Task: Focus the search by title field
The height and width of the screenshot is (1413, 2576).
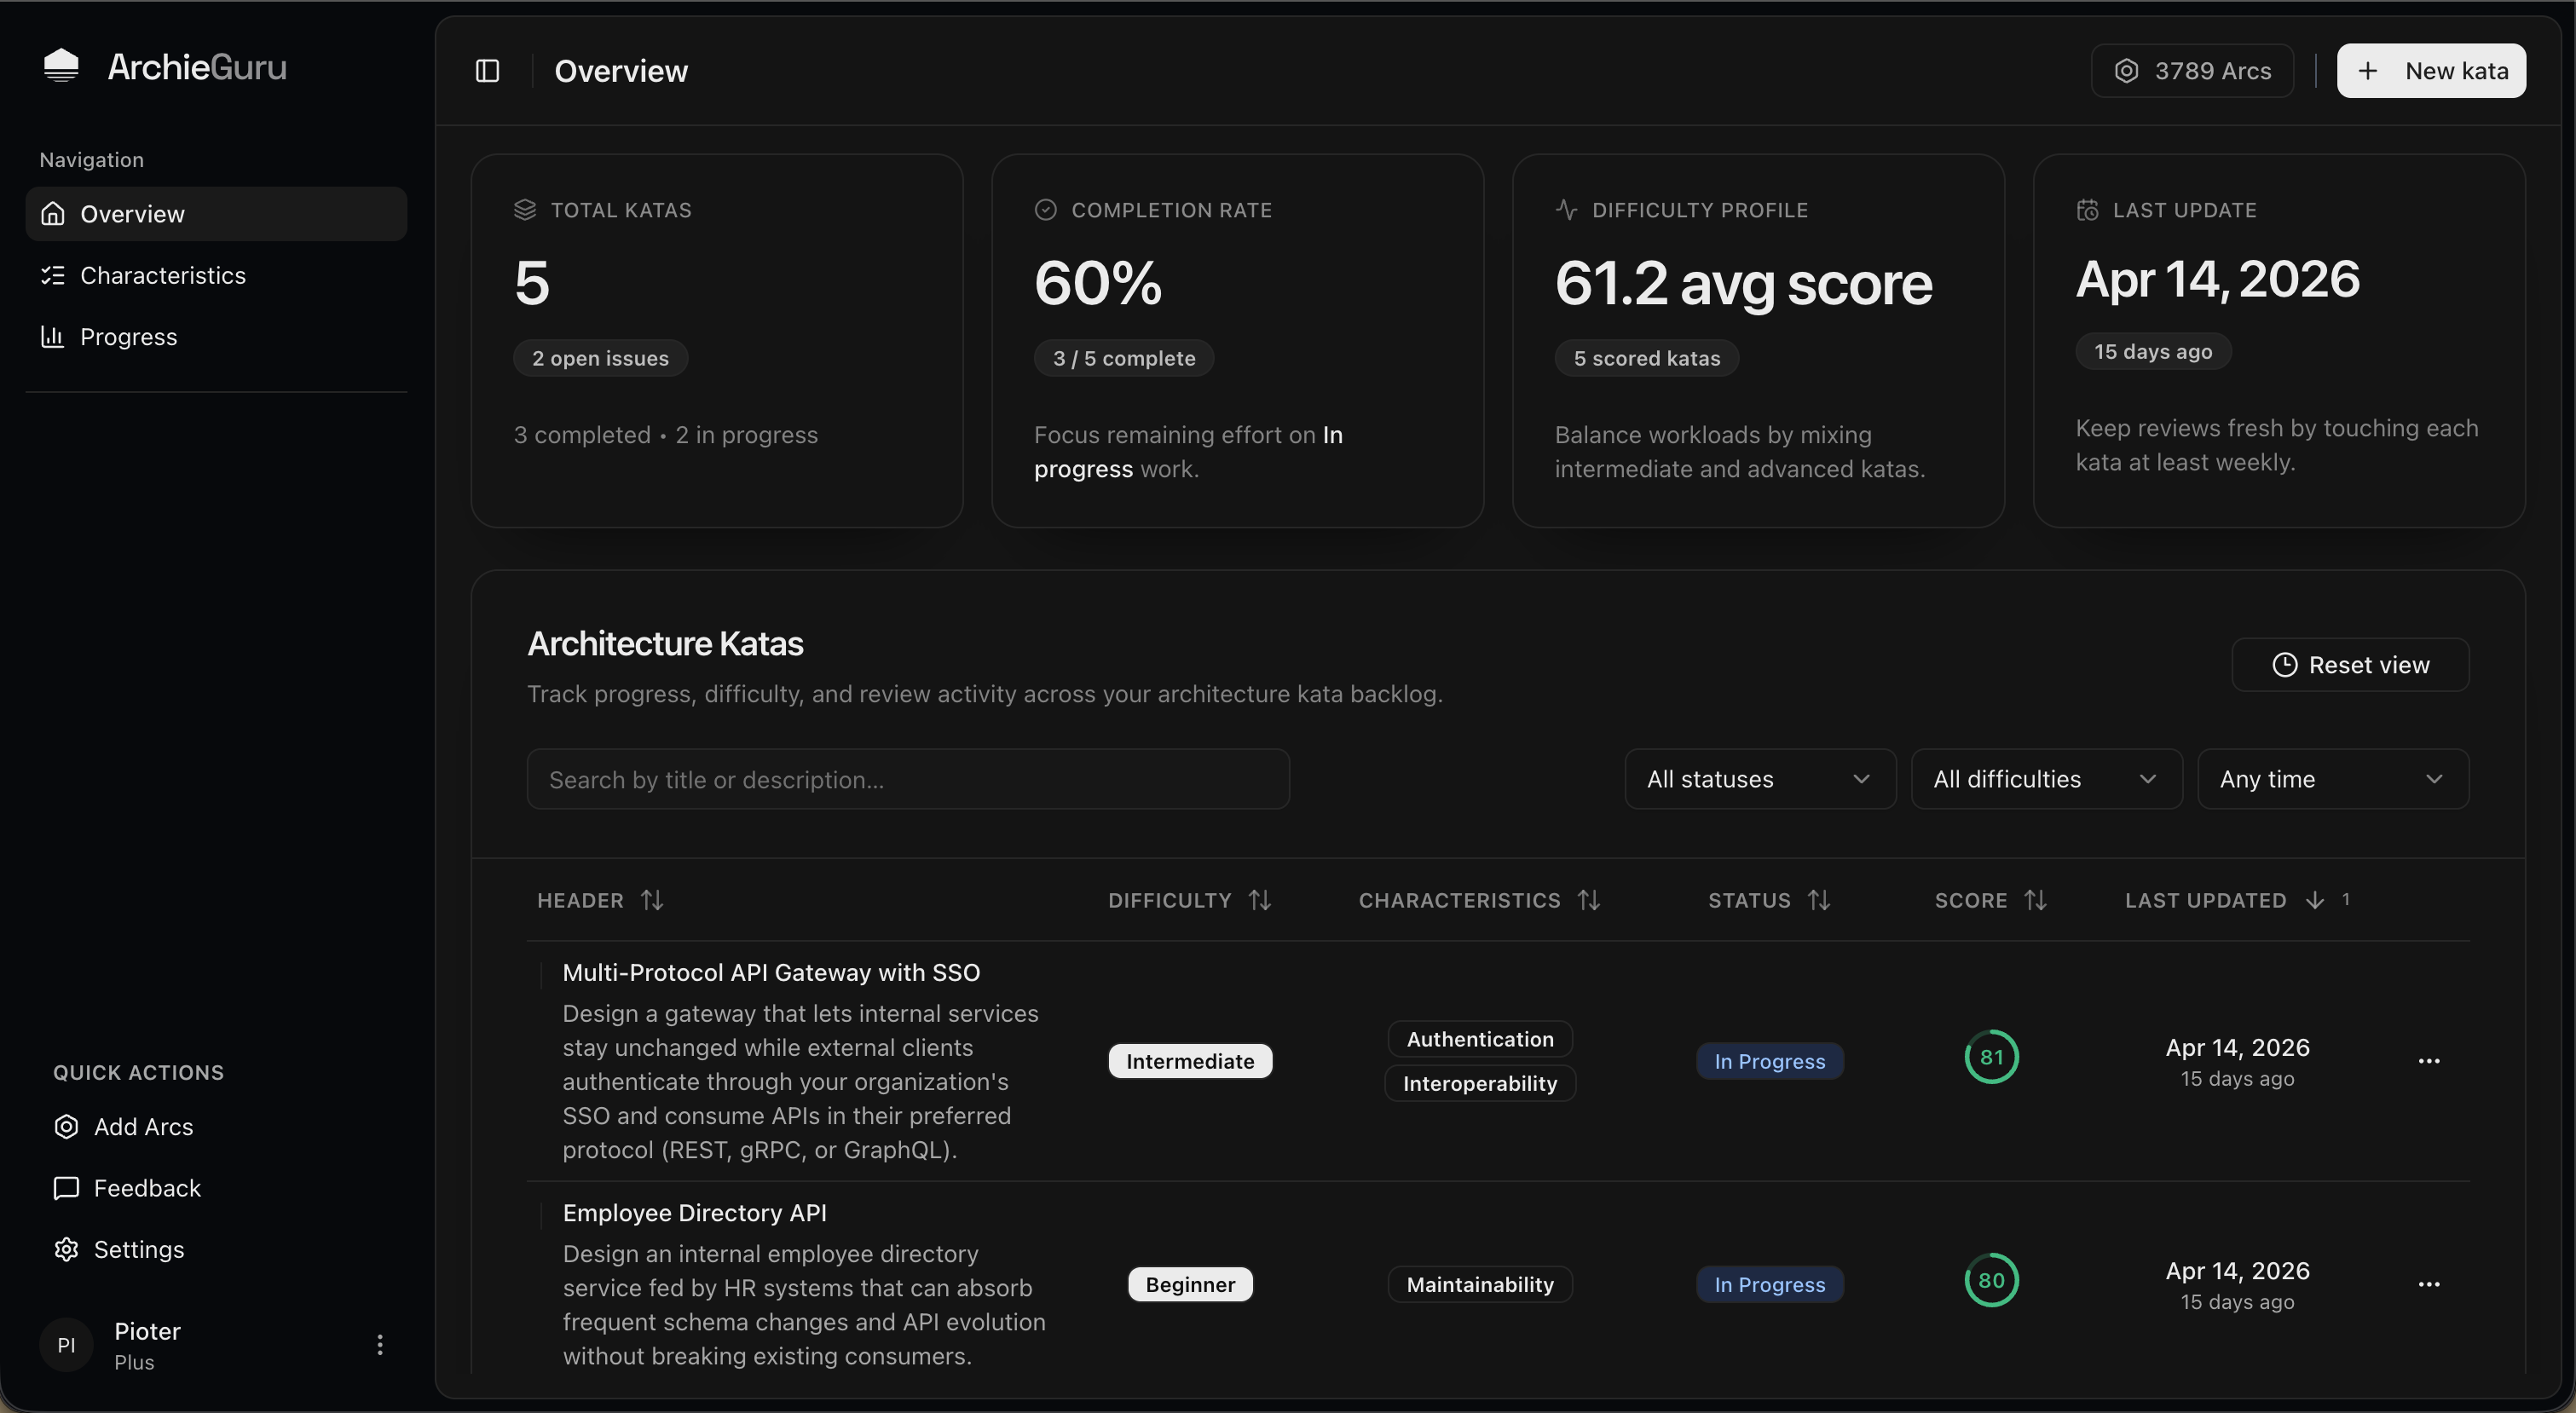Action: [x=907, y=779]
